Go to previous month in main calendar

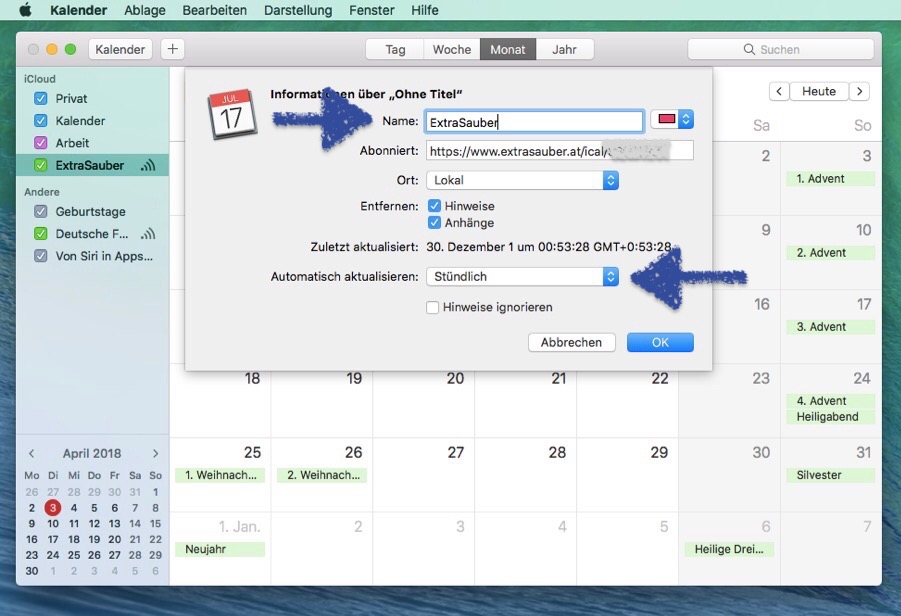coord(779,91)
